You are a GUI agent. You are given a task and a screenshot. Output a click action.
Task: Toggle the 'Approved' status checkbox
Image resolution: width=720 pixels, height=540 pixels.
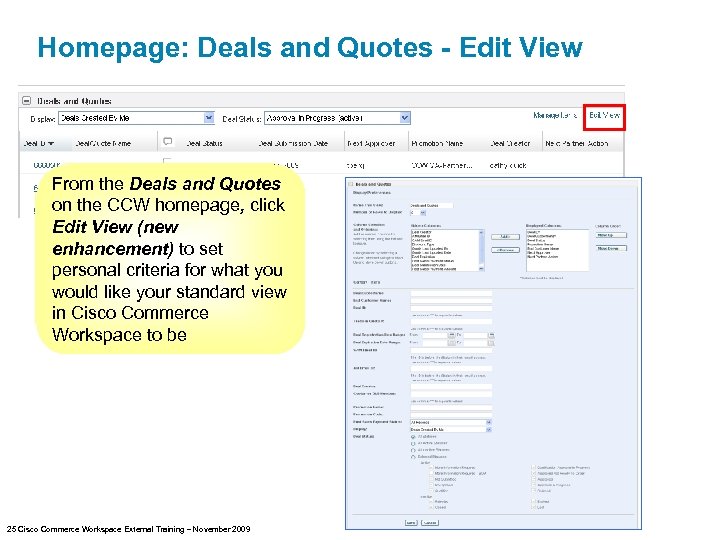click(x=534, y=479)
